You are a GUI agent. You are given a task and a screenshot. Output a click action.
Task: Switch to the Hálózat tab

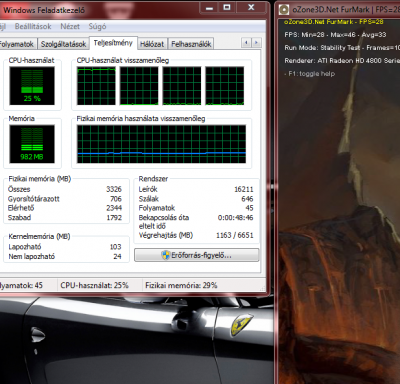pos(152,44)
